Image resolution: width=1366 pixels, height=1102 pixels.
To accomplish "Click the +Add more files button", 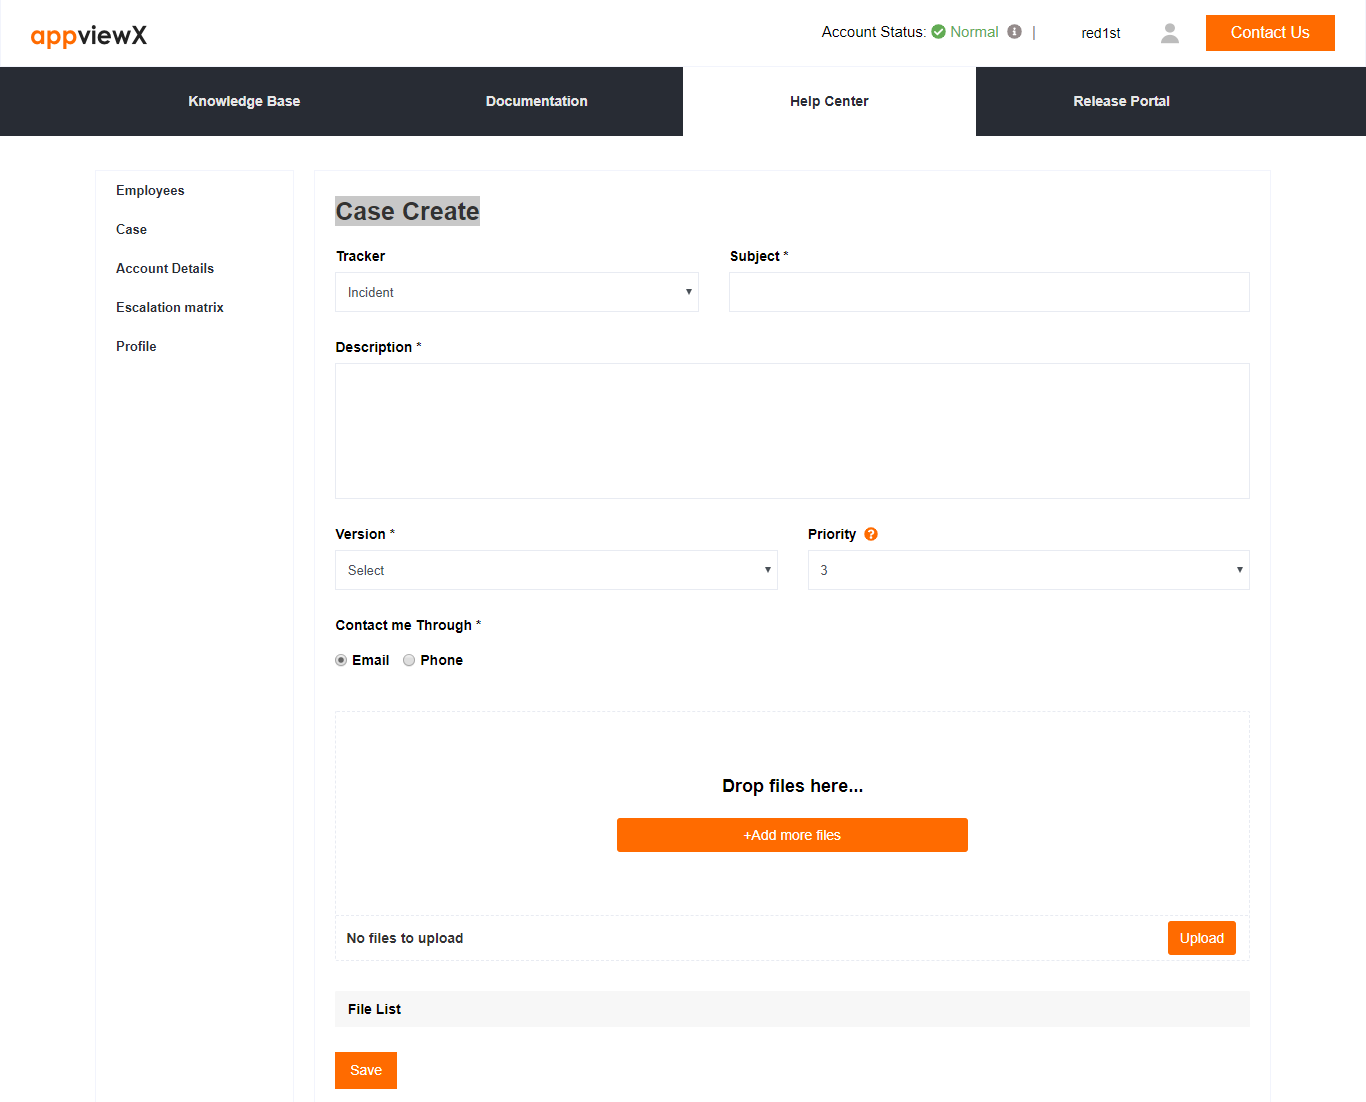I will 792,835.
